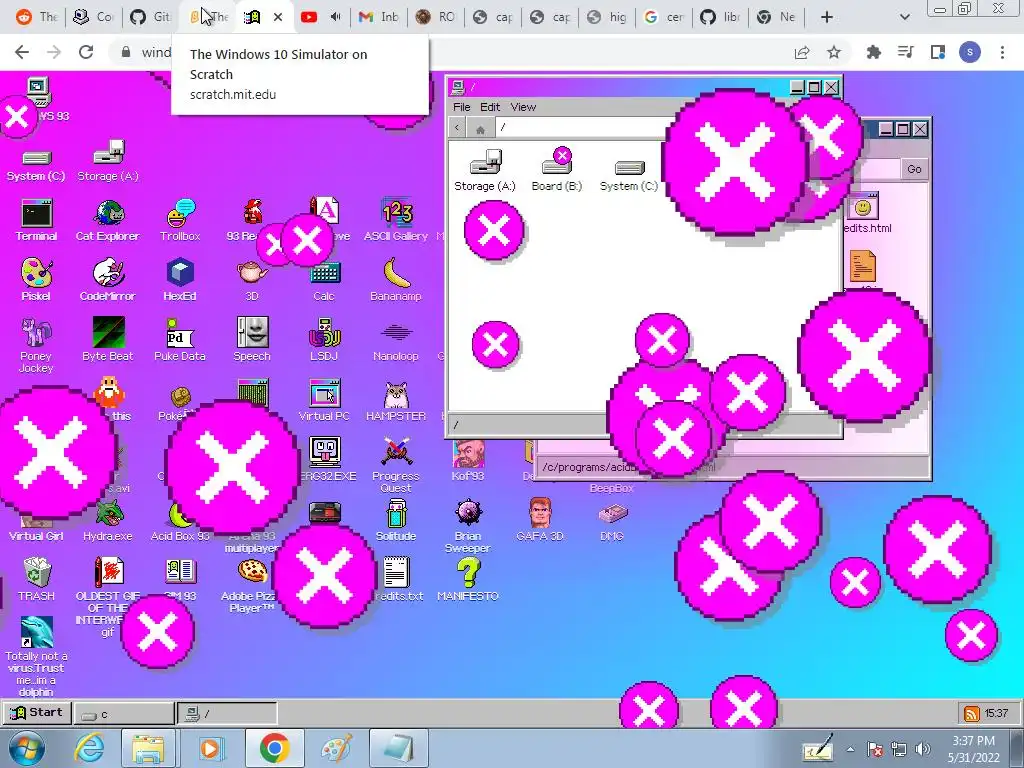The width and height of the screenshot is (1024, 768).
Task: Launch Cat Explorer from the desktop
Action: [108, 221]
